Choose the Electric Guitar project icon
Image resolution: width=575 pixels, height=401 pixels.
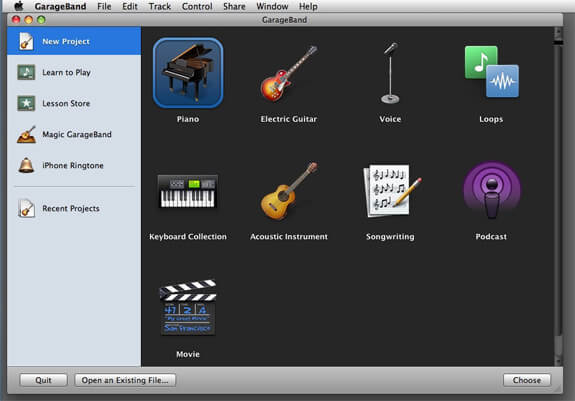[x=289, y=73]
